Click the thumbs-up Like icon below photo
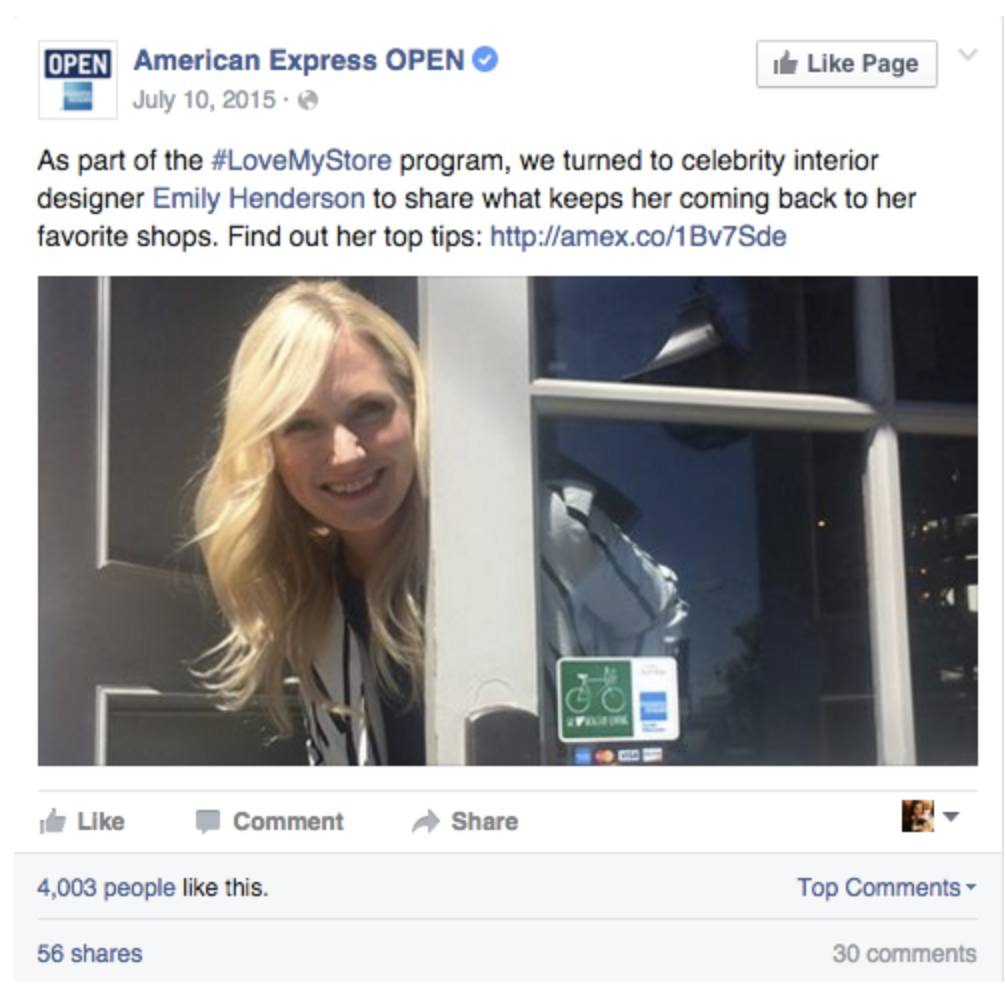 [53, 821]
